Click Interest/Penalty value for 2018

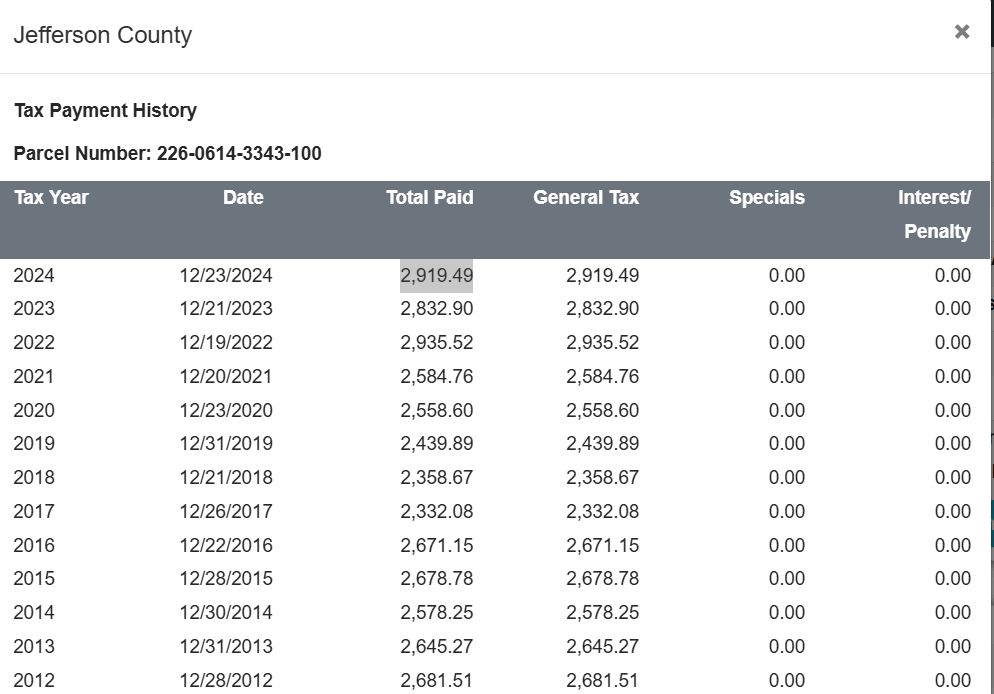point(952,478)
